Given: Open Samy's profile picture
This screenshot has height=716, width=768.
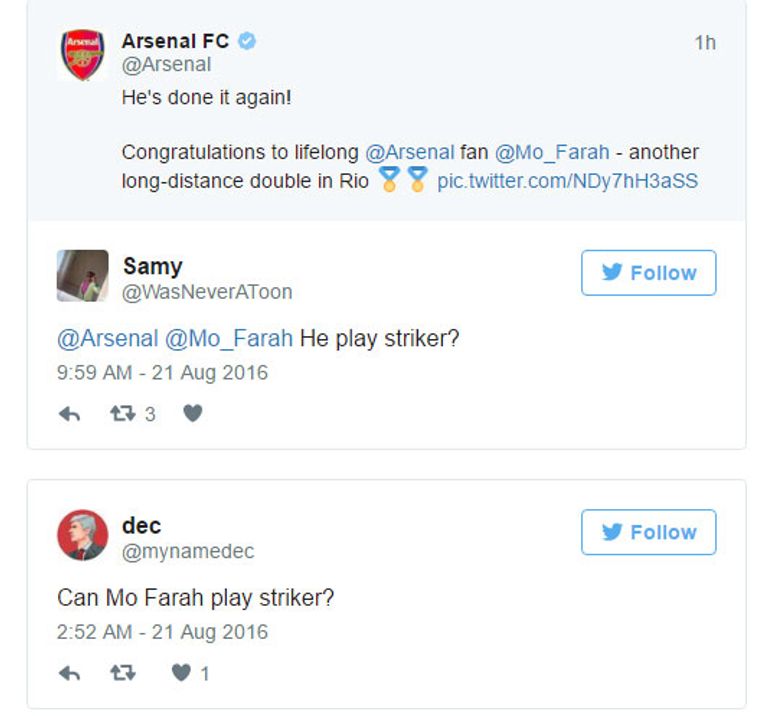Looking at the screenshot, I should click(x=82, y=275).
